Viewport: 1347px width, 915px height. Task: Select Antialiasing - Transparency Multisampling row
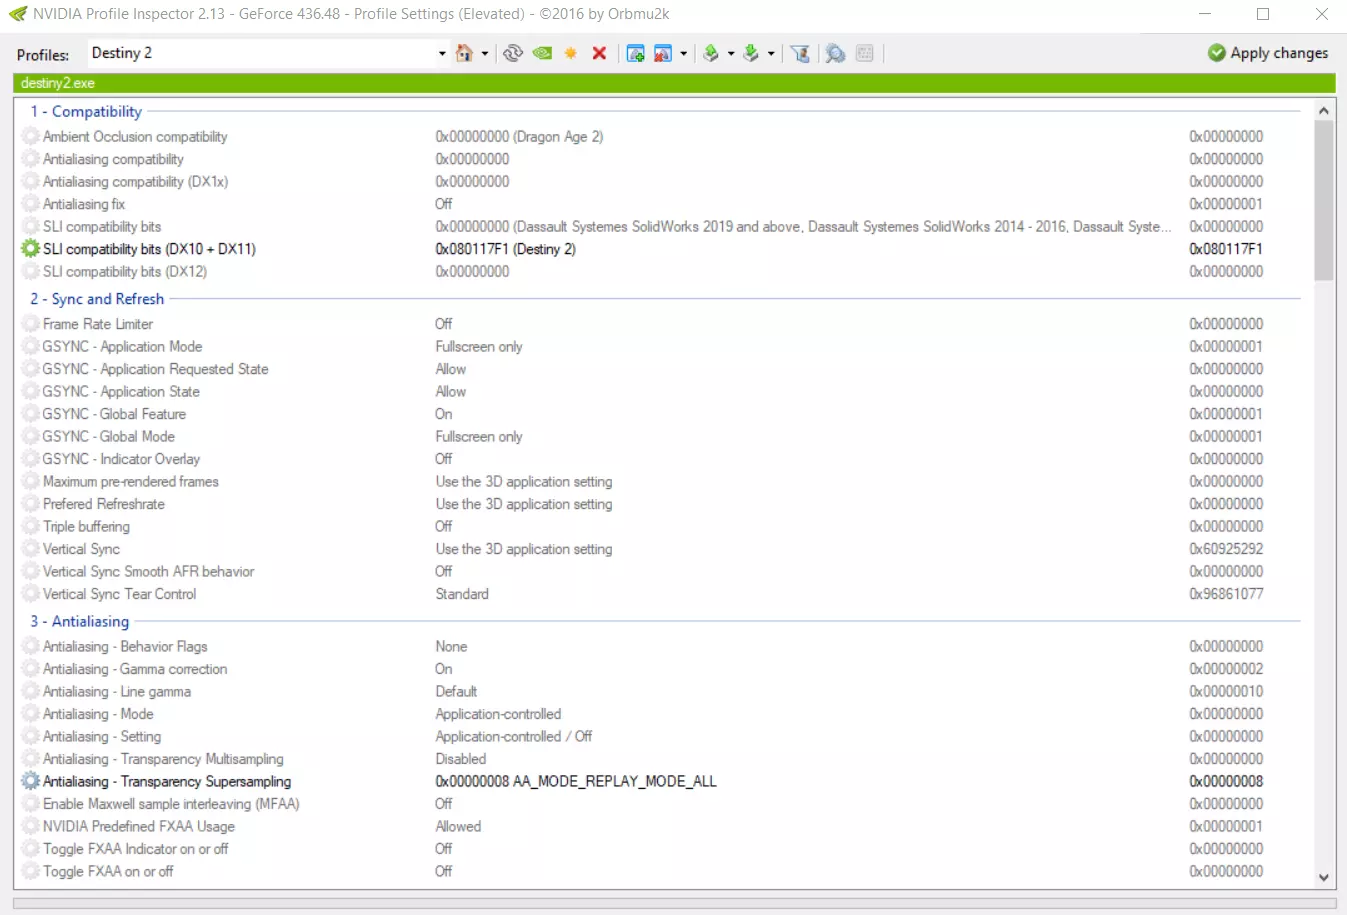click(163, 759)
